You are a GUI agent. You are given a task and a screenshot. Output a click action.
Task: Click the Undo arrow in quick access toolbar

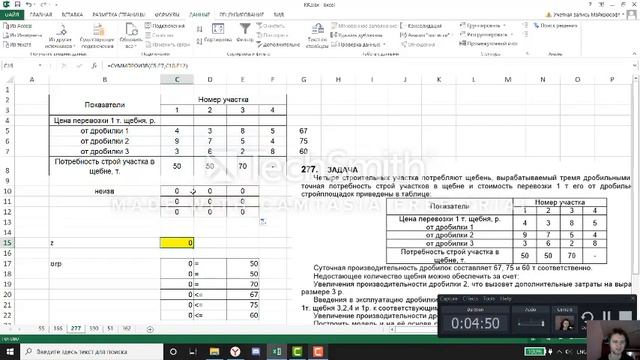29,4
